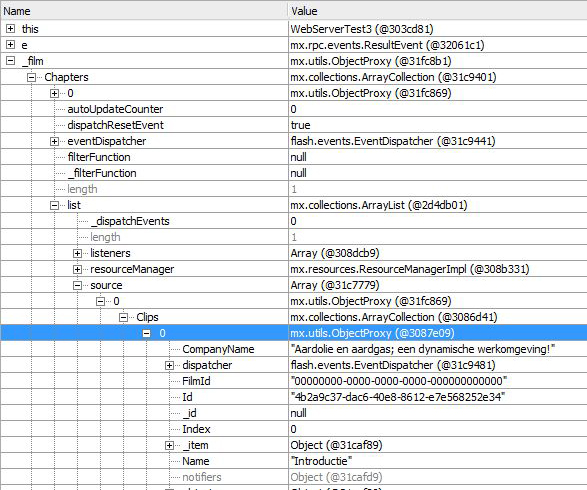Image resolution: width=587 pixels, height=490 pixels.
Task: Click value 'Array (@308dcb9)'
Action: point(335,253)
